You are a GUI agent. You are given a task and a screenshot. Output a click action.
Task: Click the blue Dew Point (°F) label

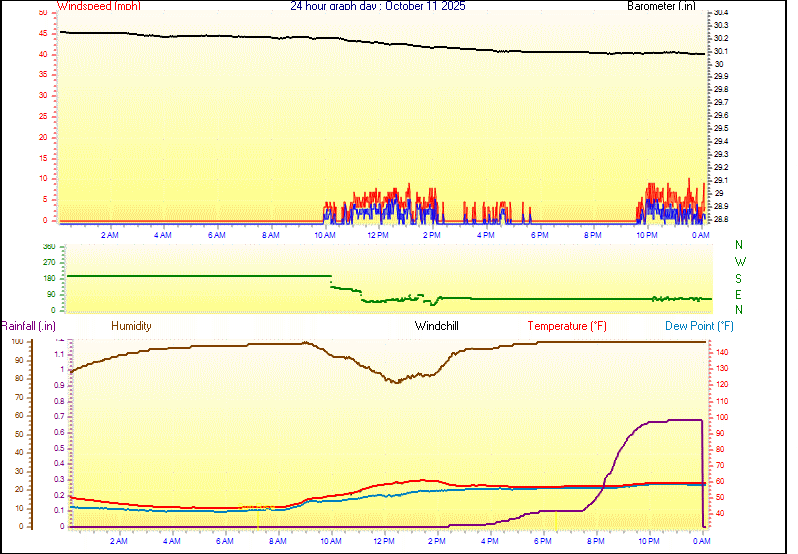point(699,326)
